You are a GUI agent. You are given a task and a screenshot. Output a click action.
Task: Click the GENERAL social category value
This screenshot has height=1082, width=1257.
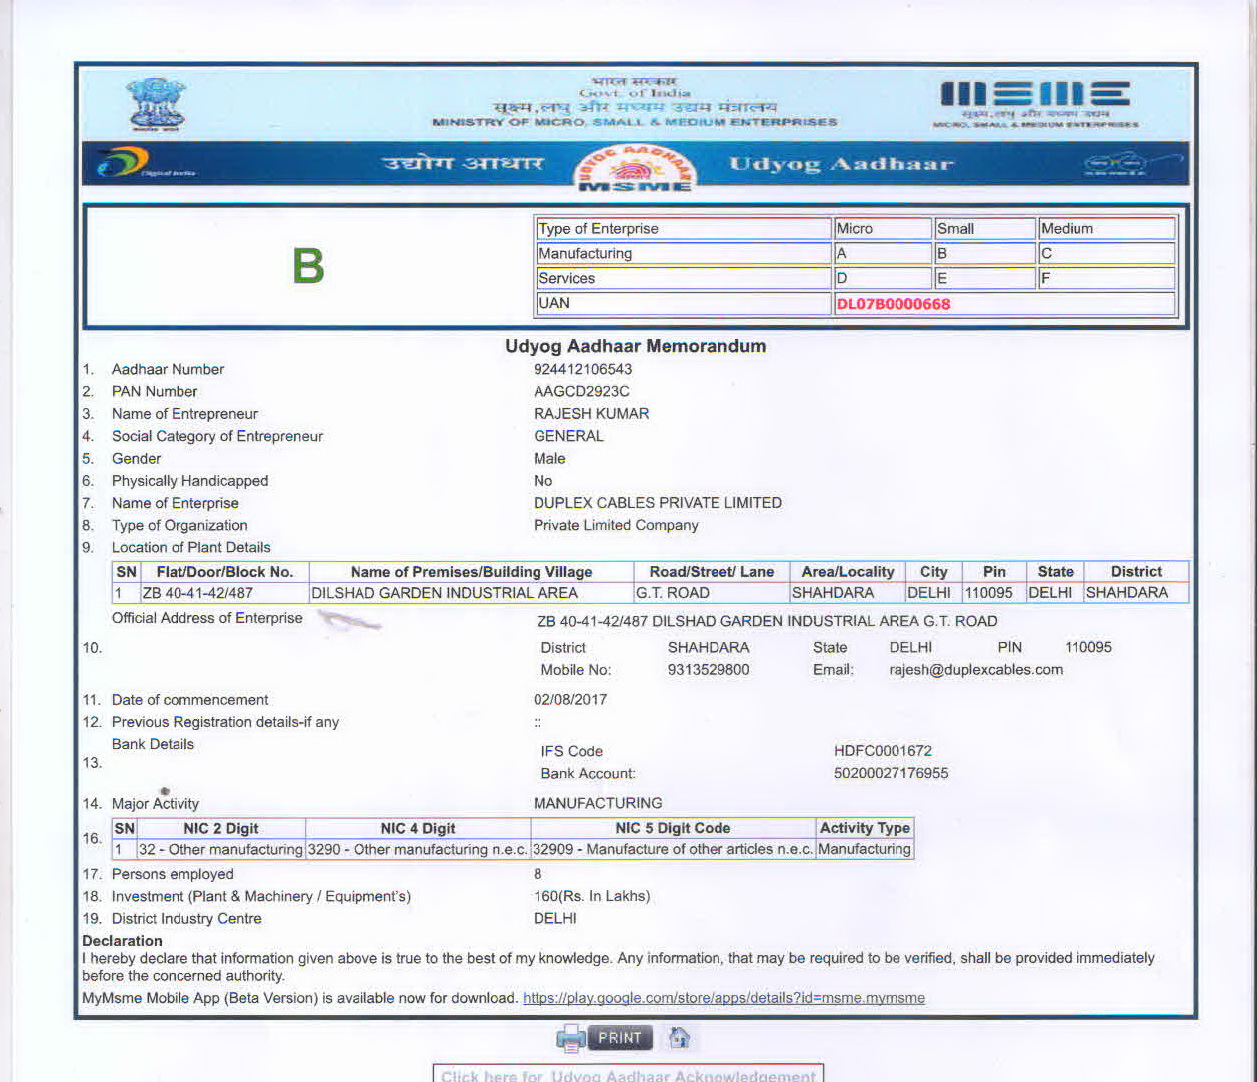click(x=569, y=436)
